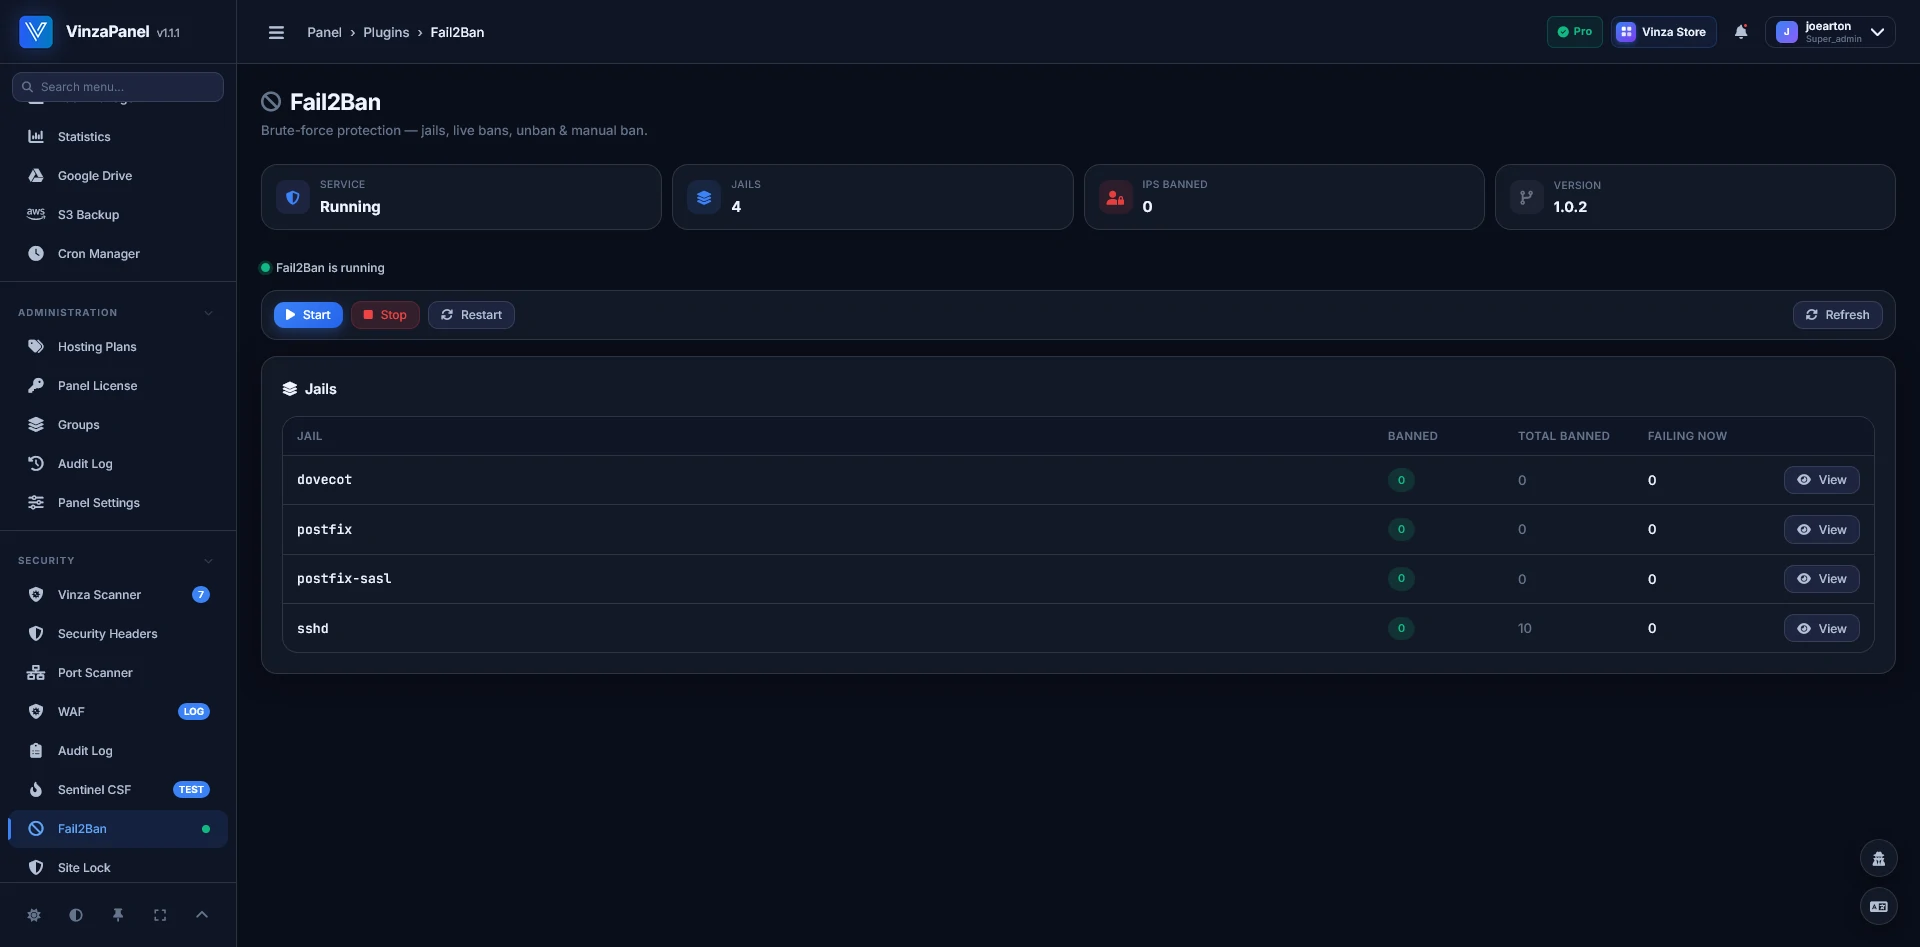Image resolution: width=1920 pixels, height=947 pixels.
Task: Click the red users icon in IPs Banned card
Action: pyautogui.click(x=1115, y=197)
